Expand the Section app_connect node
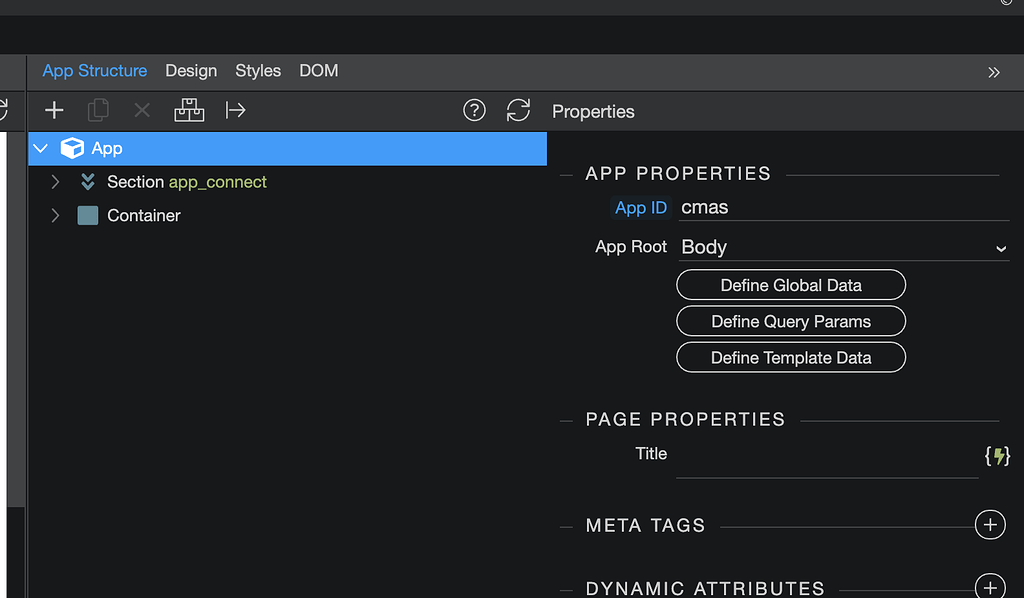 tap(55, 182)
